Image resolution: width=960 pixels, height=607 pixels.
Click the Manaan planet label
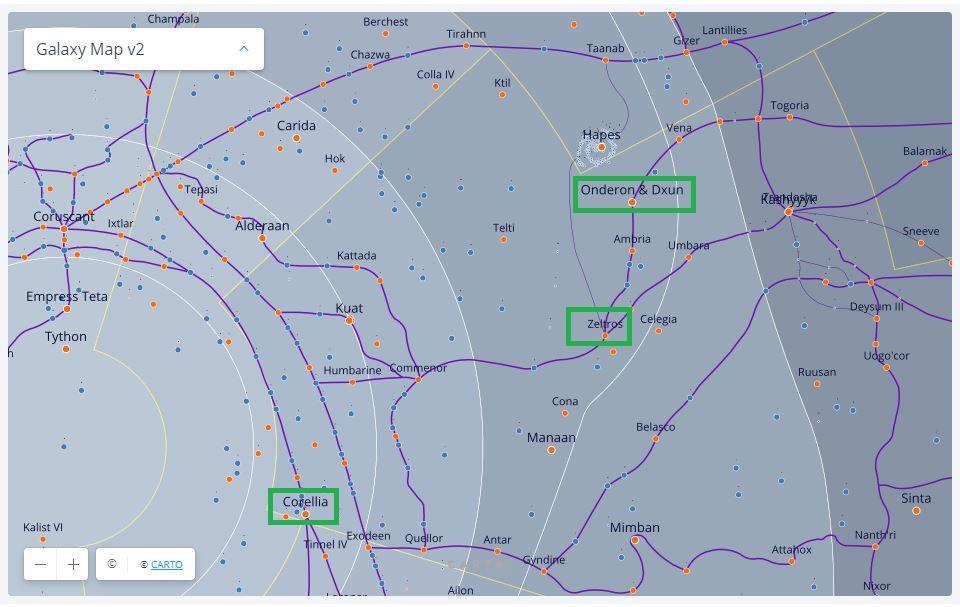[551, 437]
